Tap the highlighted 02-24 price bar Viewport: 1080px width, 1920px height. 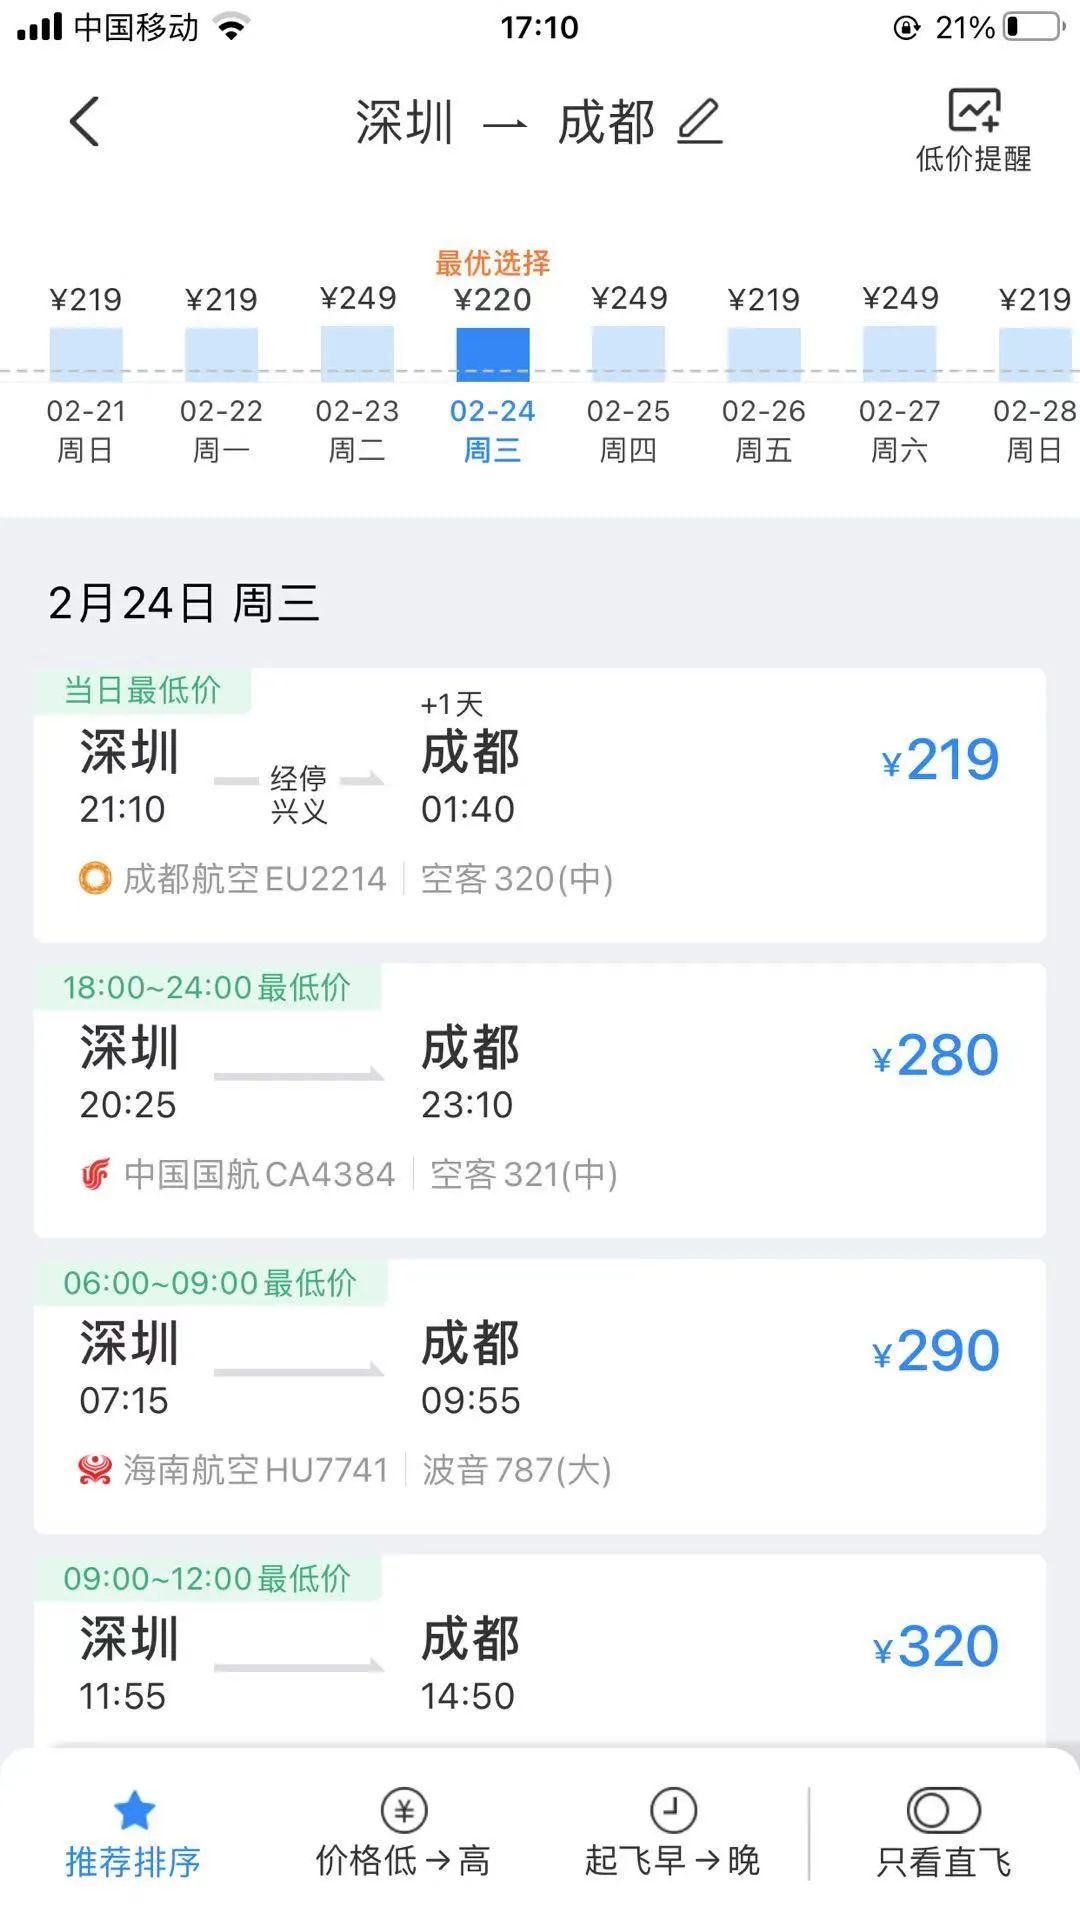[x=492, y=354]
